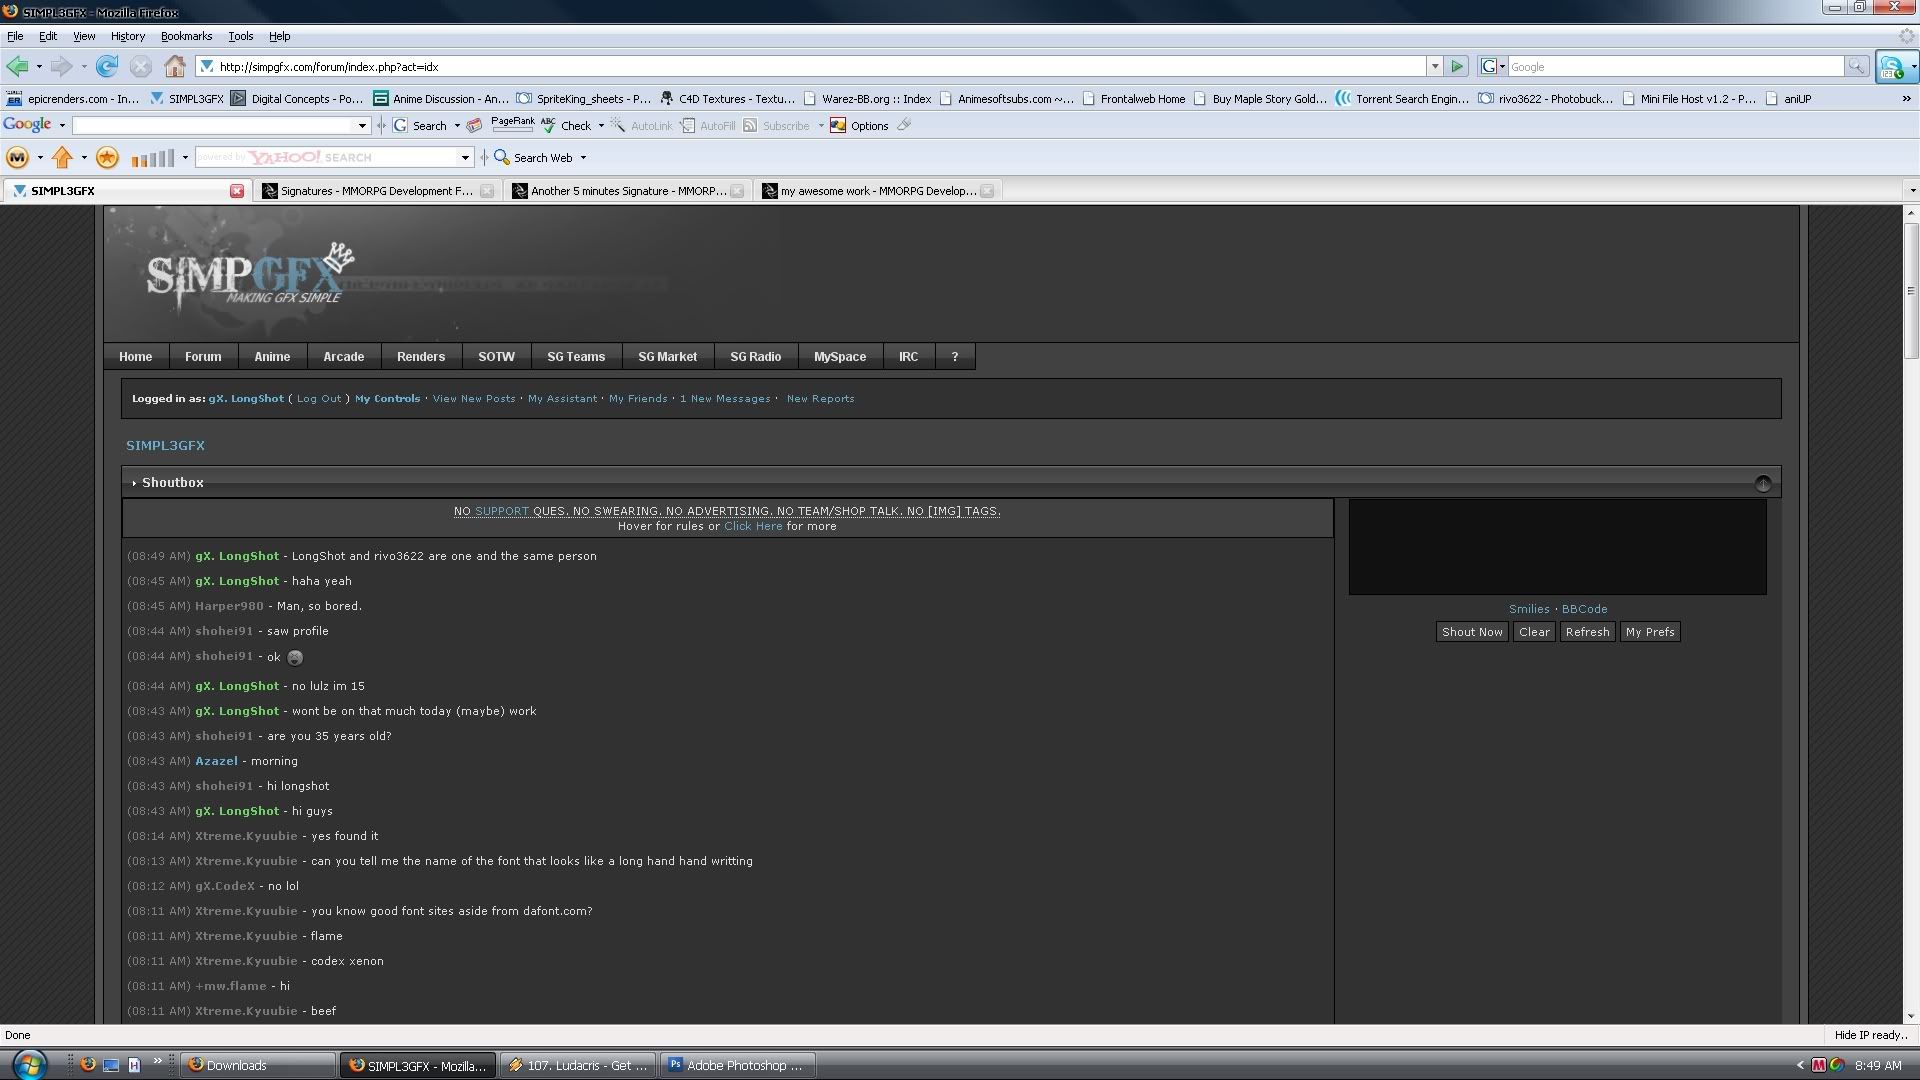Click the search magnifier in the Google search box

coord(1856,67)
